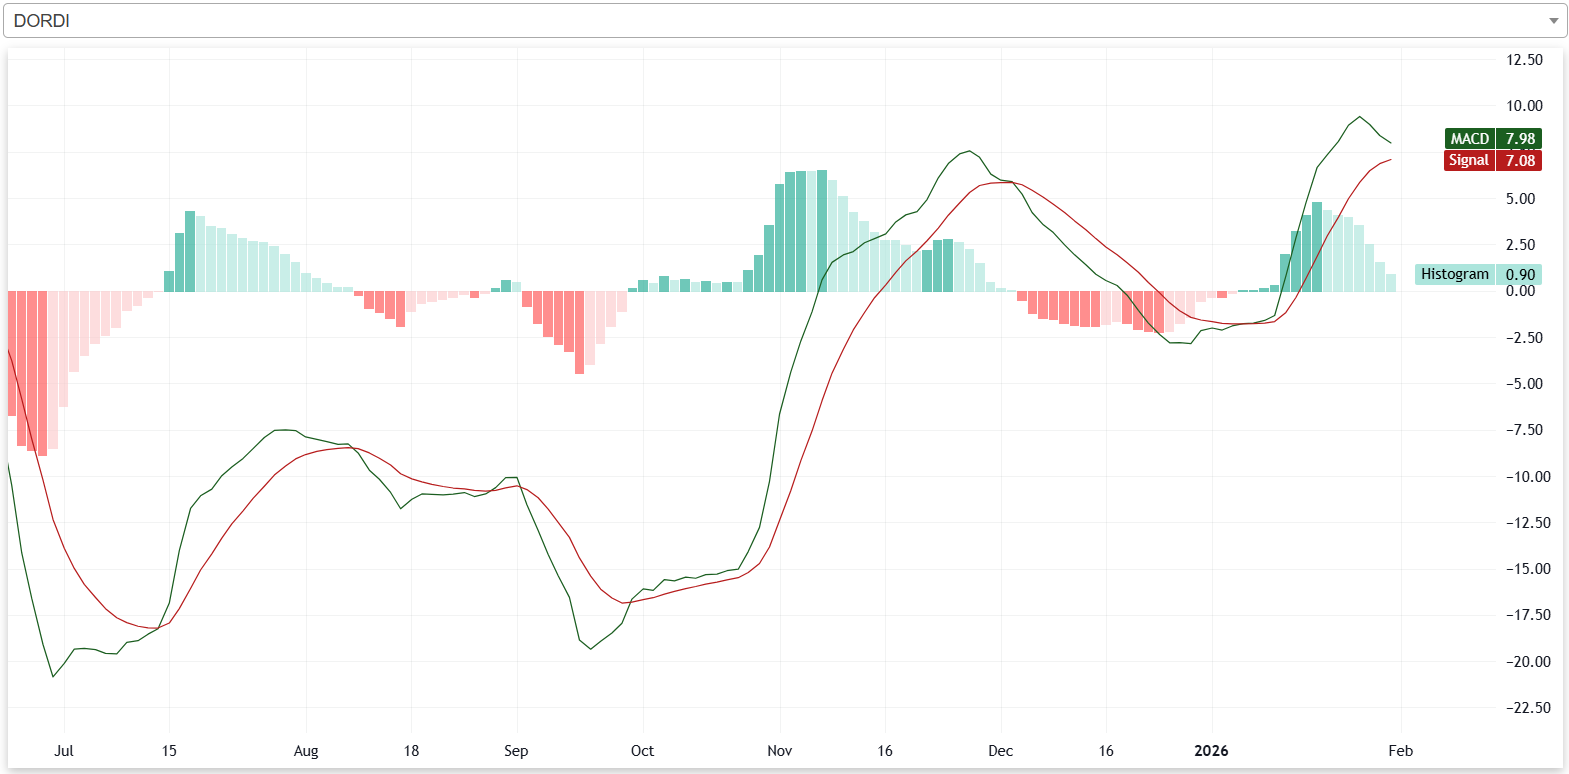Click the Signal value 7.08 tag
Viewport: 1569px width, 774px height.
click(x=1519, y=160)
